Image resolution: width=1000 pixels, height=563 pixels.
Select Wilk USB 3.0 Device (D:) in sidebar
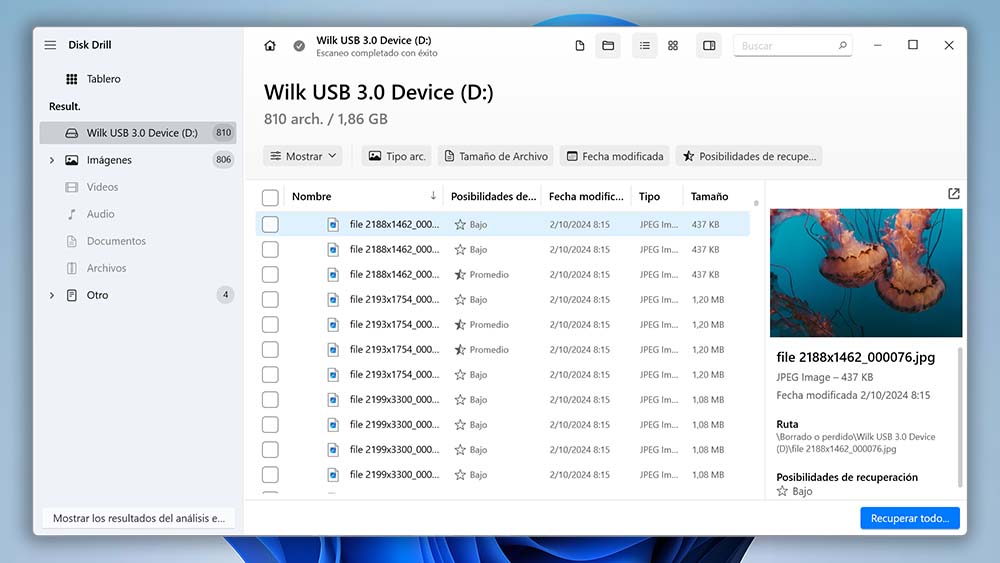138,133
